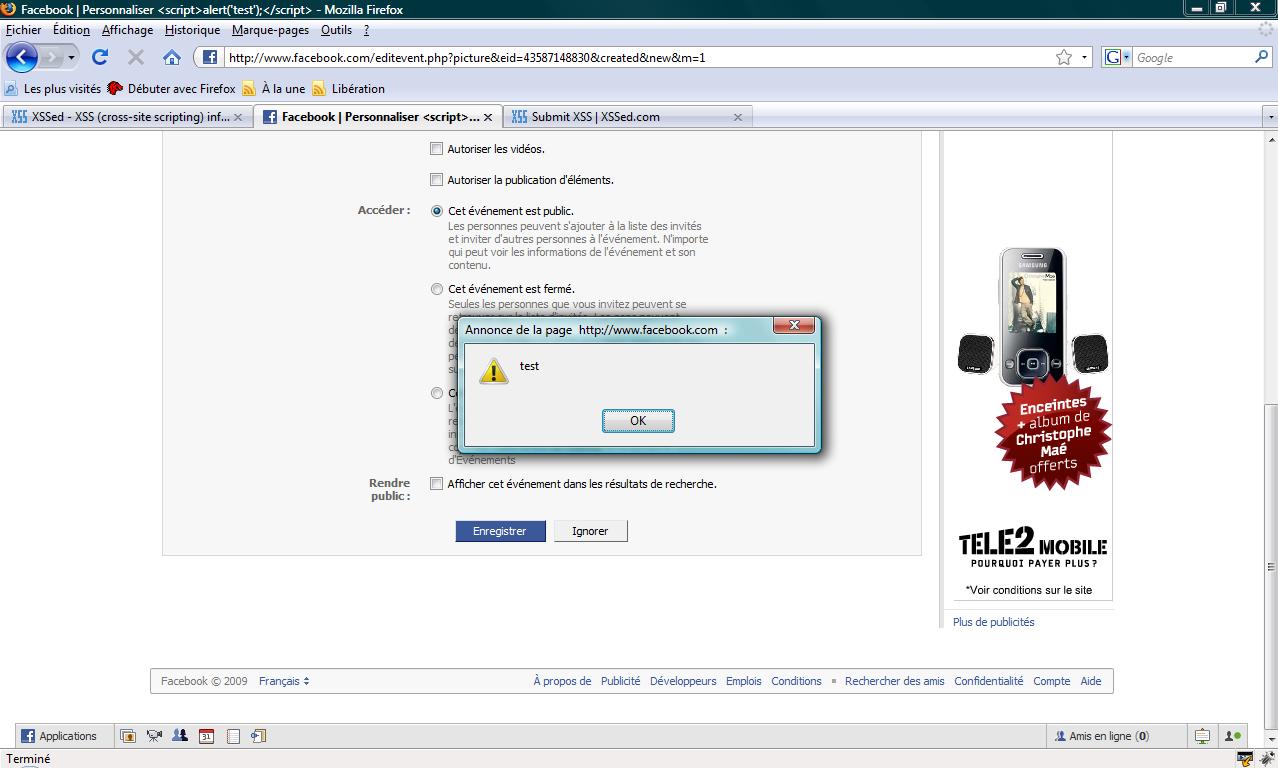Close the Submit XSS tab
Viewport: 1278px width, 768px height.
click(738, 117)
